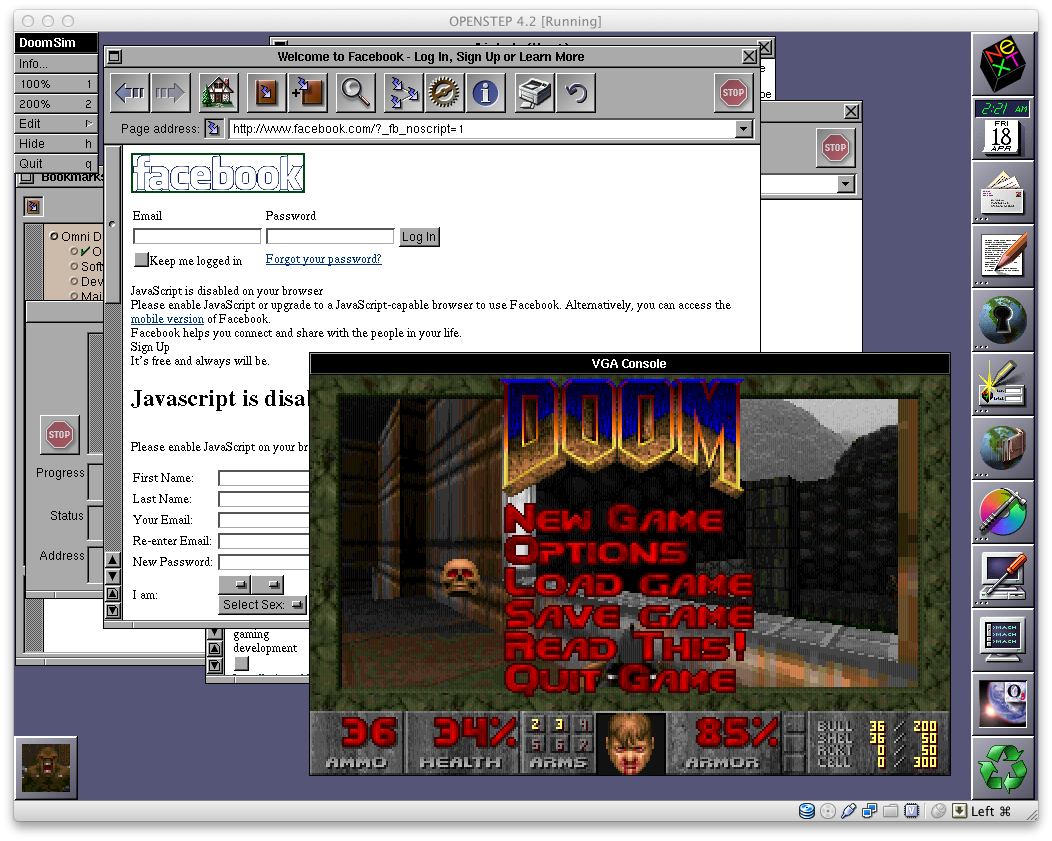1052x841 pixels.
Task: Focus the First Name sign-up field
Action: 264,478
